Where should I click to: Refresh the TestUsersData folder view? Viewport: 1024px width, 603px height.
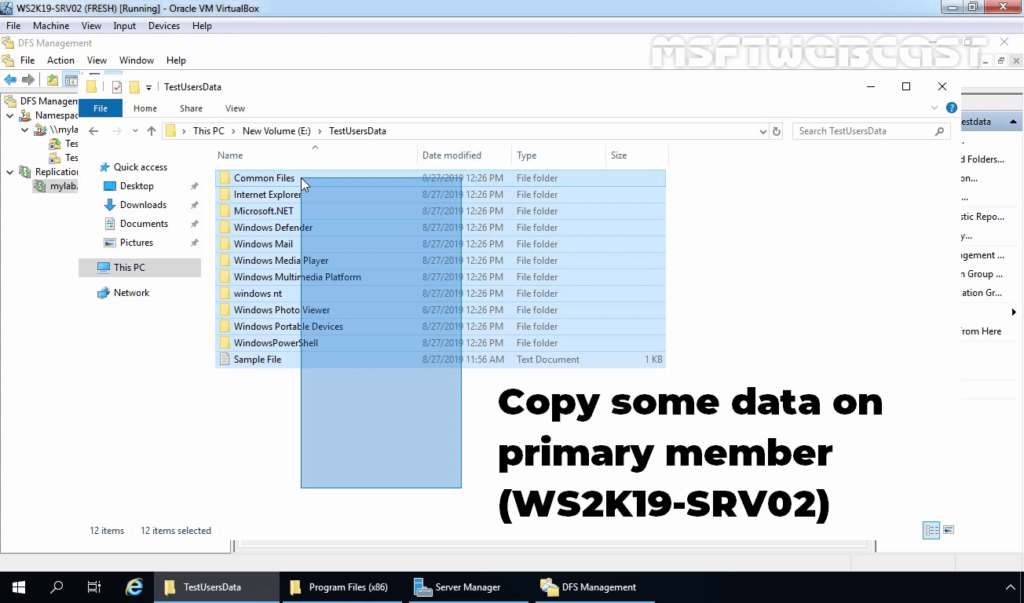click(x=776, y=131)
